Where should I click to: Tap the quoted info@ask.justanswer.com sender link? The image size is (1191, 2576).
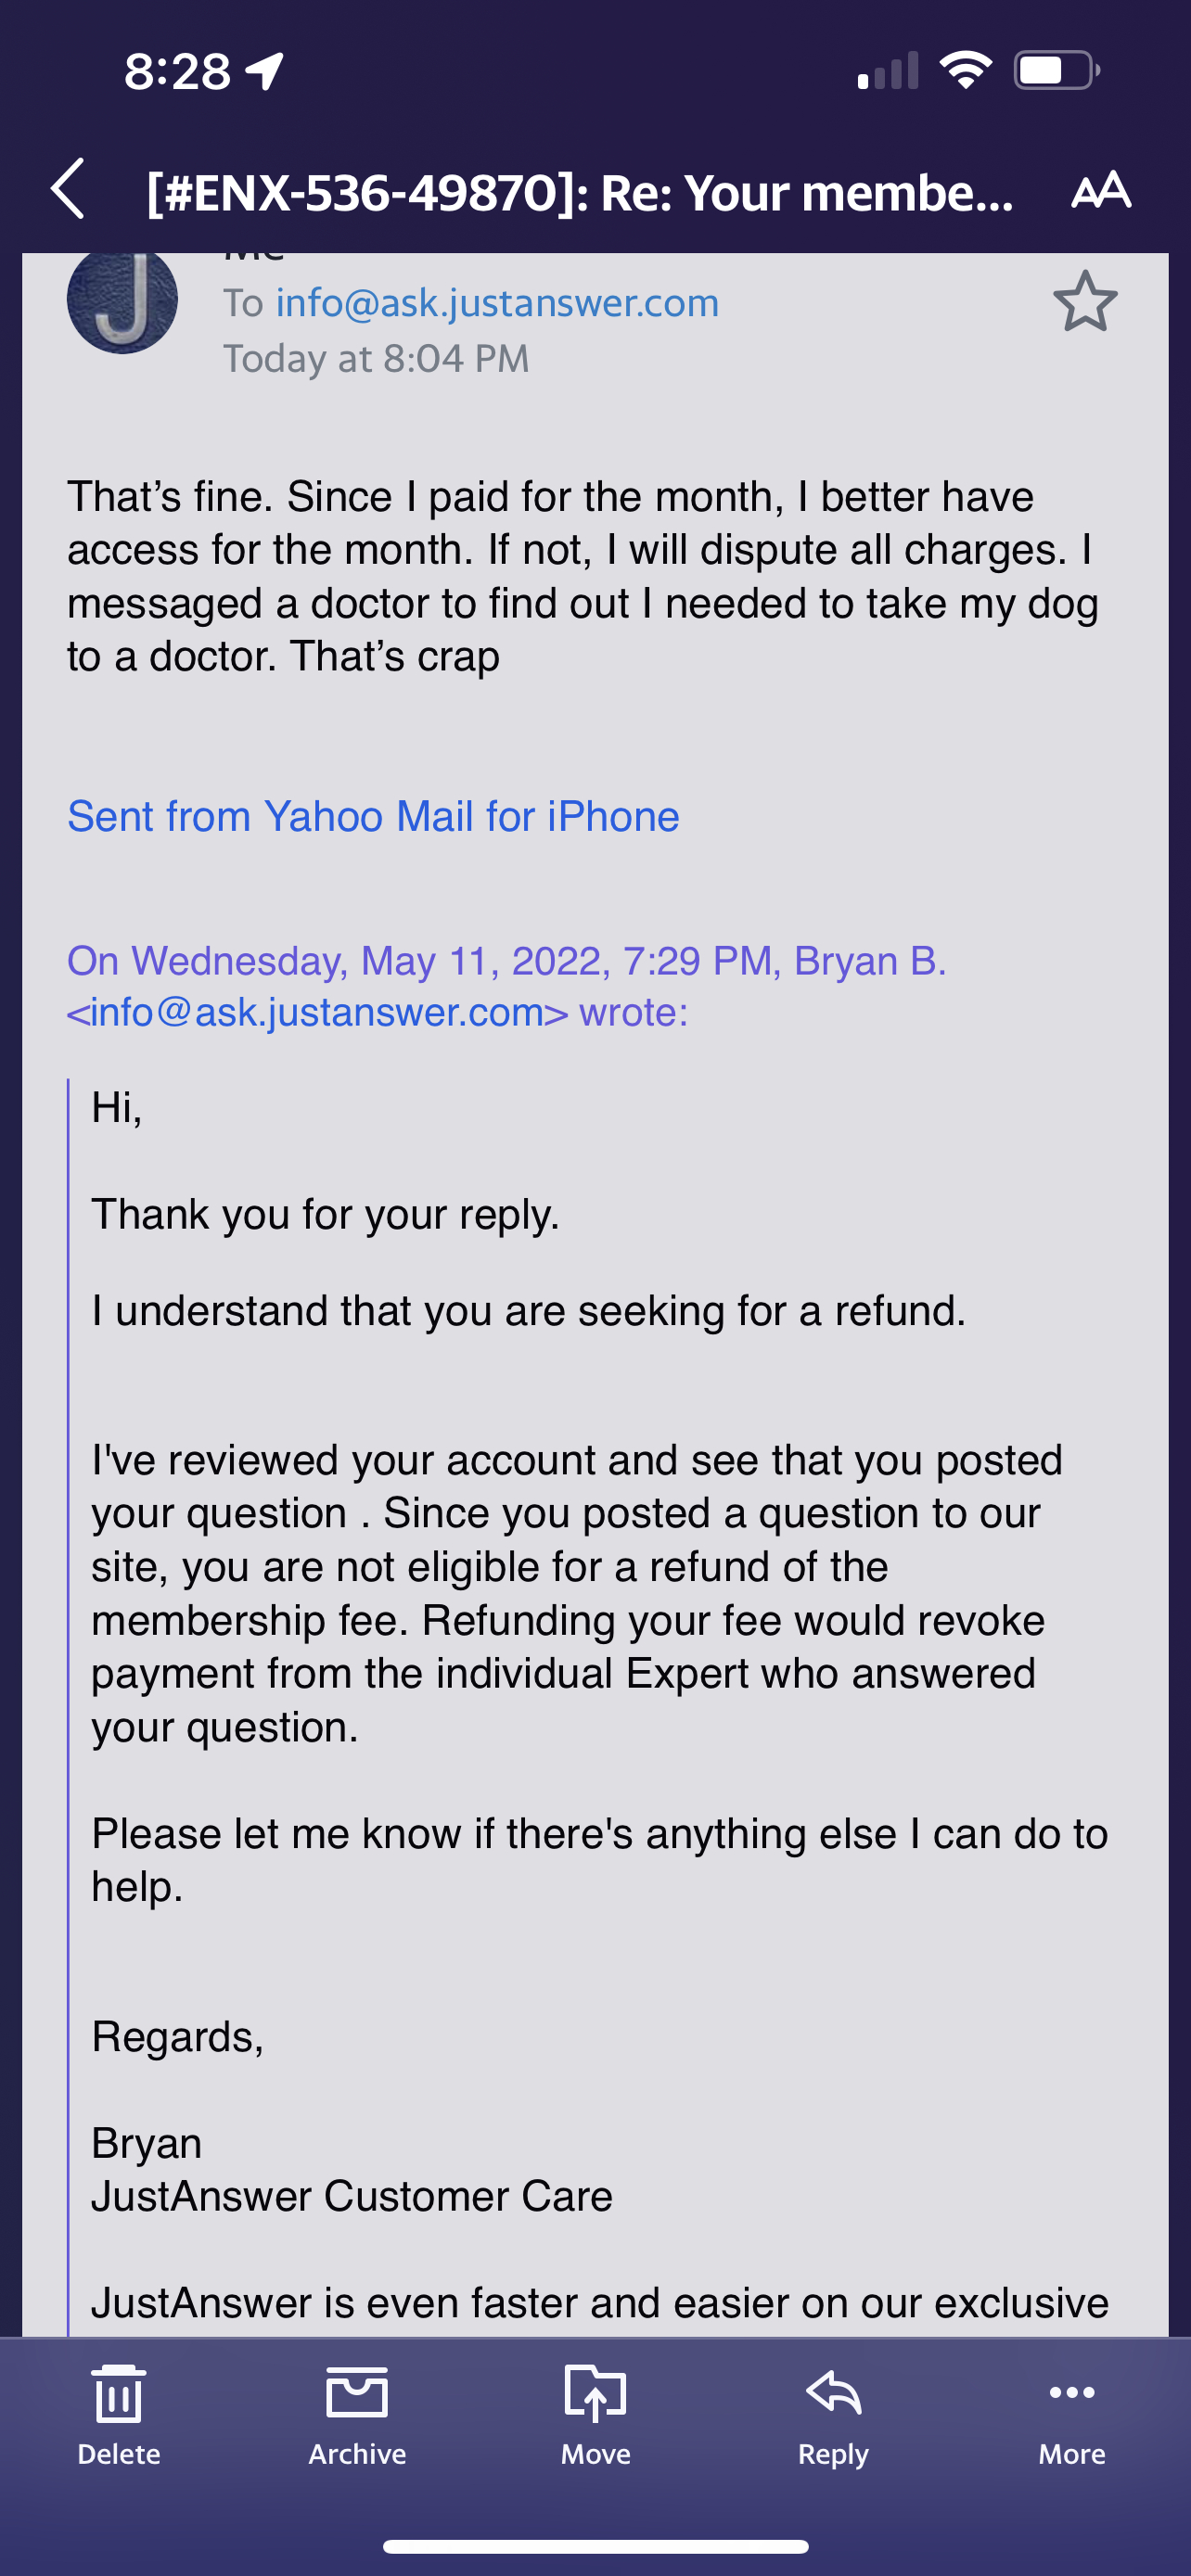coord(317,1013)
